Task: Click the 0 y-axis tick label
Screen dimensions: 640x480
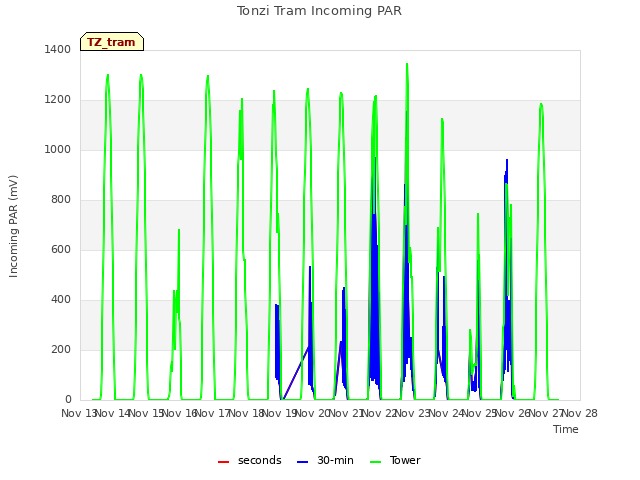Action: (68, 399)
